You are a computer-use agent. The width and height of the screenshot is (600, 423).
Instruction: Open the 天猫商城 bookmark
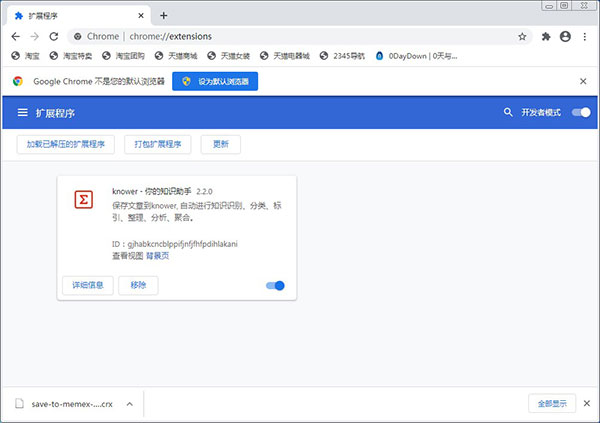pos(176,56)
